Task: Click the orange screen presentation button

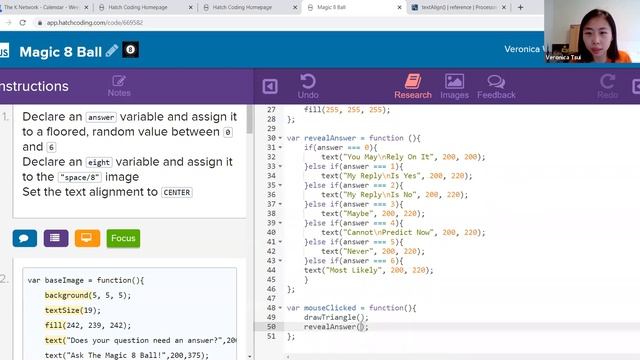Action: pos(87,238)
